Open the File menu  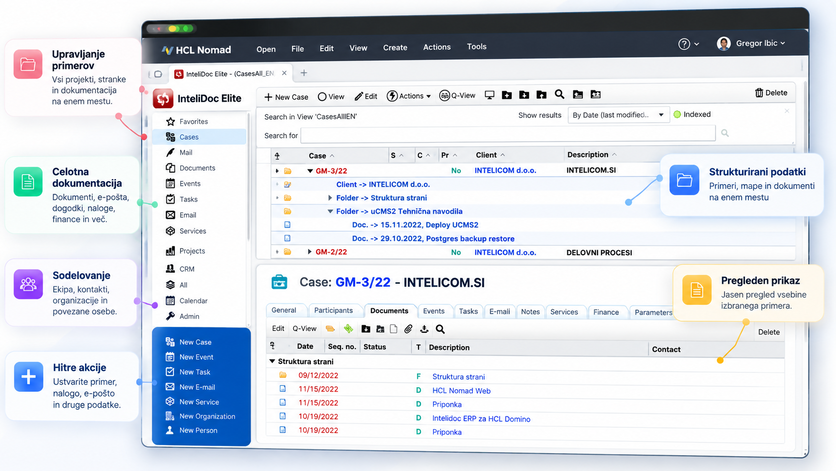298,49
